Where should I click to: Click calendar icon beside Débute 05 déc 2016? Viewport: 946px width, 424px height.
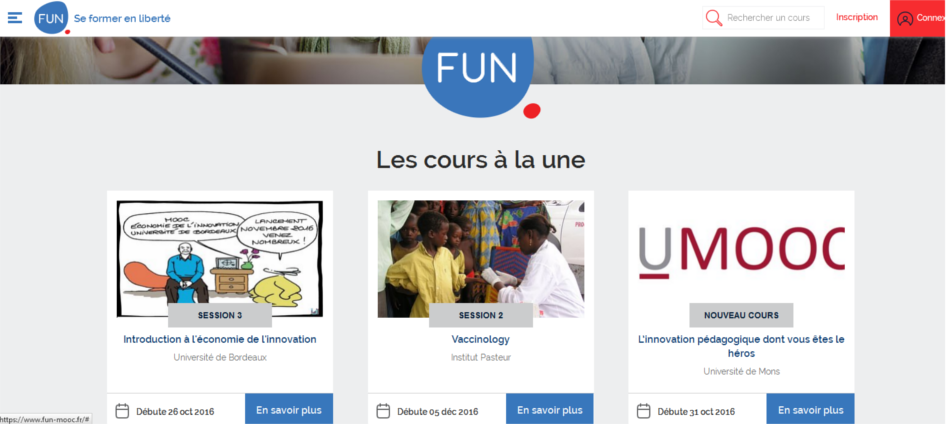[383, 411]
